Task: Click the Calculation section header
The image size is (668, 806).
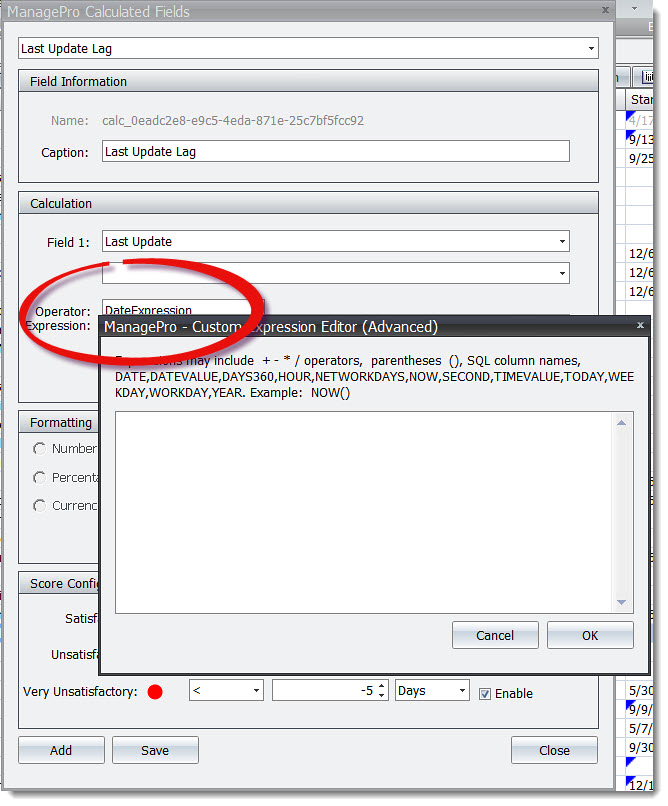Action: pos(308,204)
